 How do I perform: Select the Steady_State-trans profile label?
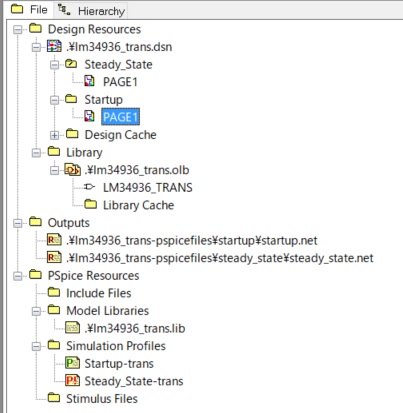point(134,381)
